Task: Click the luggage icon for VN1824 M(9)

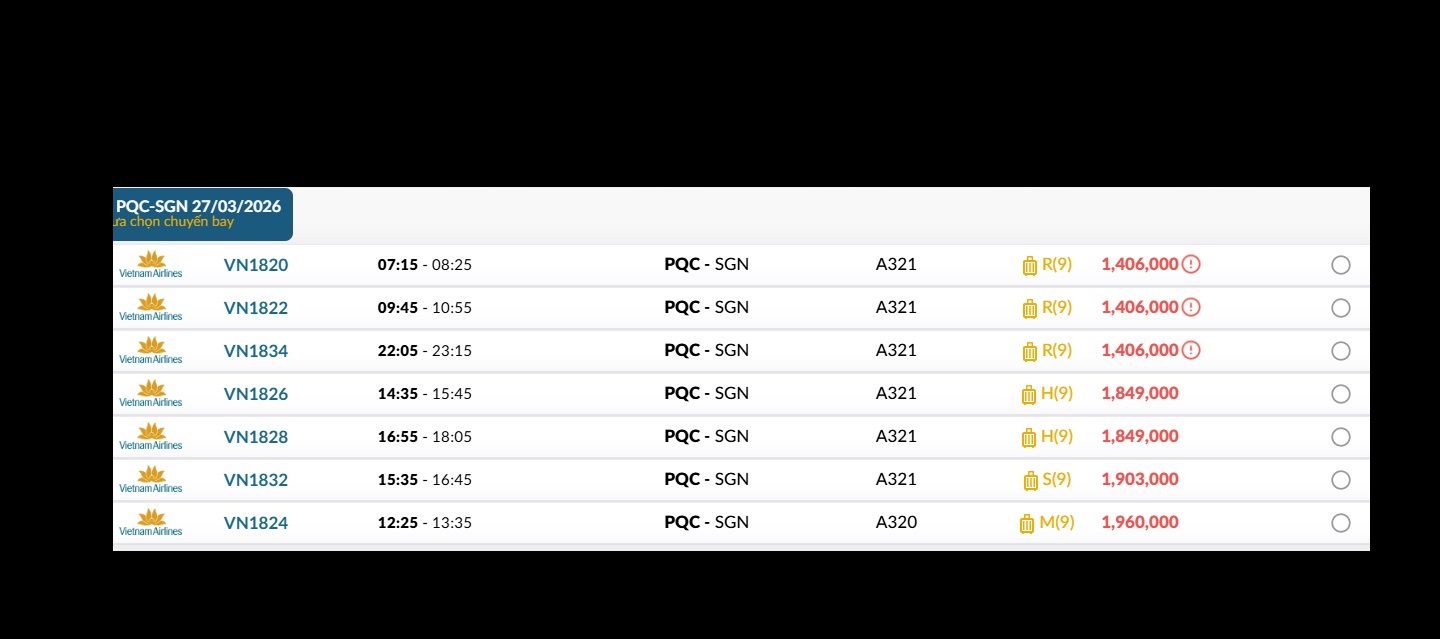Action: (x=1027, y=524)
